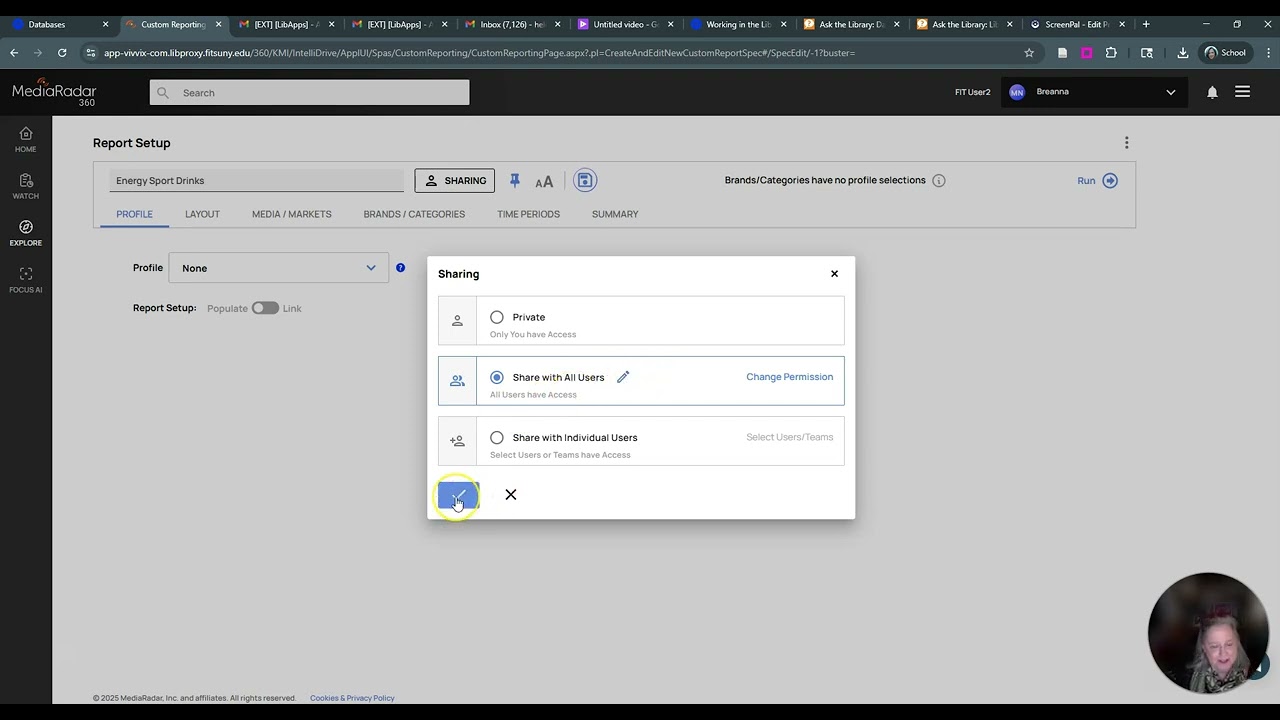The width and height of the screenshot is (1280, 720).
Task: Open the Watch sidebar section
Action: [x=25, y=186]
